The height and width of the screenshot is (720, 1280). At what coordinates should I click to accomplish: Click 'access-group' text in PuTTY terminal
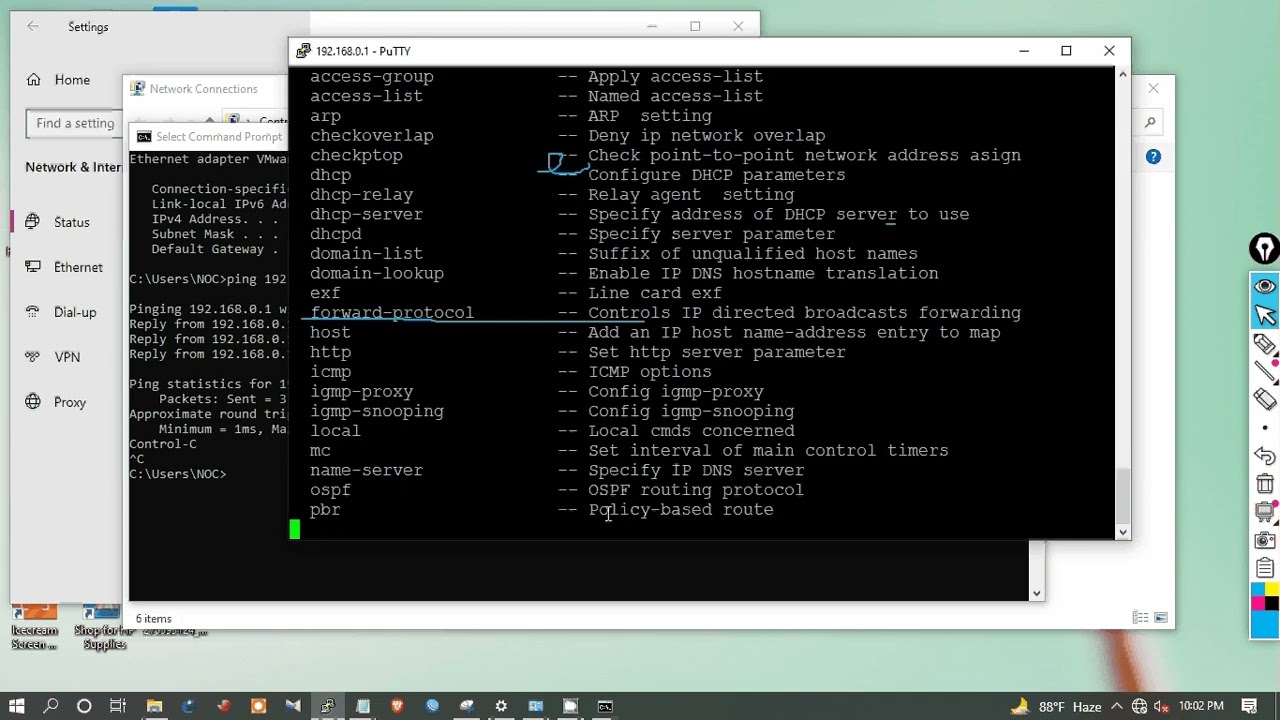[x=371, y=77]
